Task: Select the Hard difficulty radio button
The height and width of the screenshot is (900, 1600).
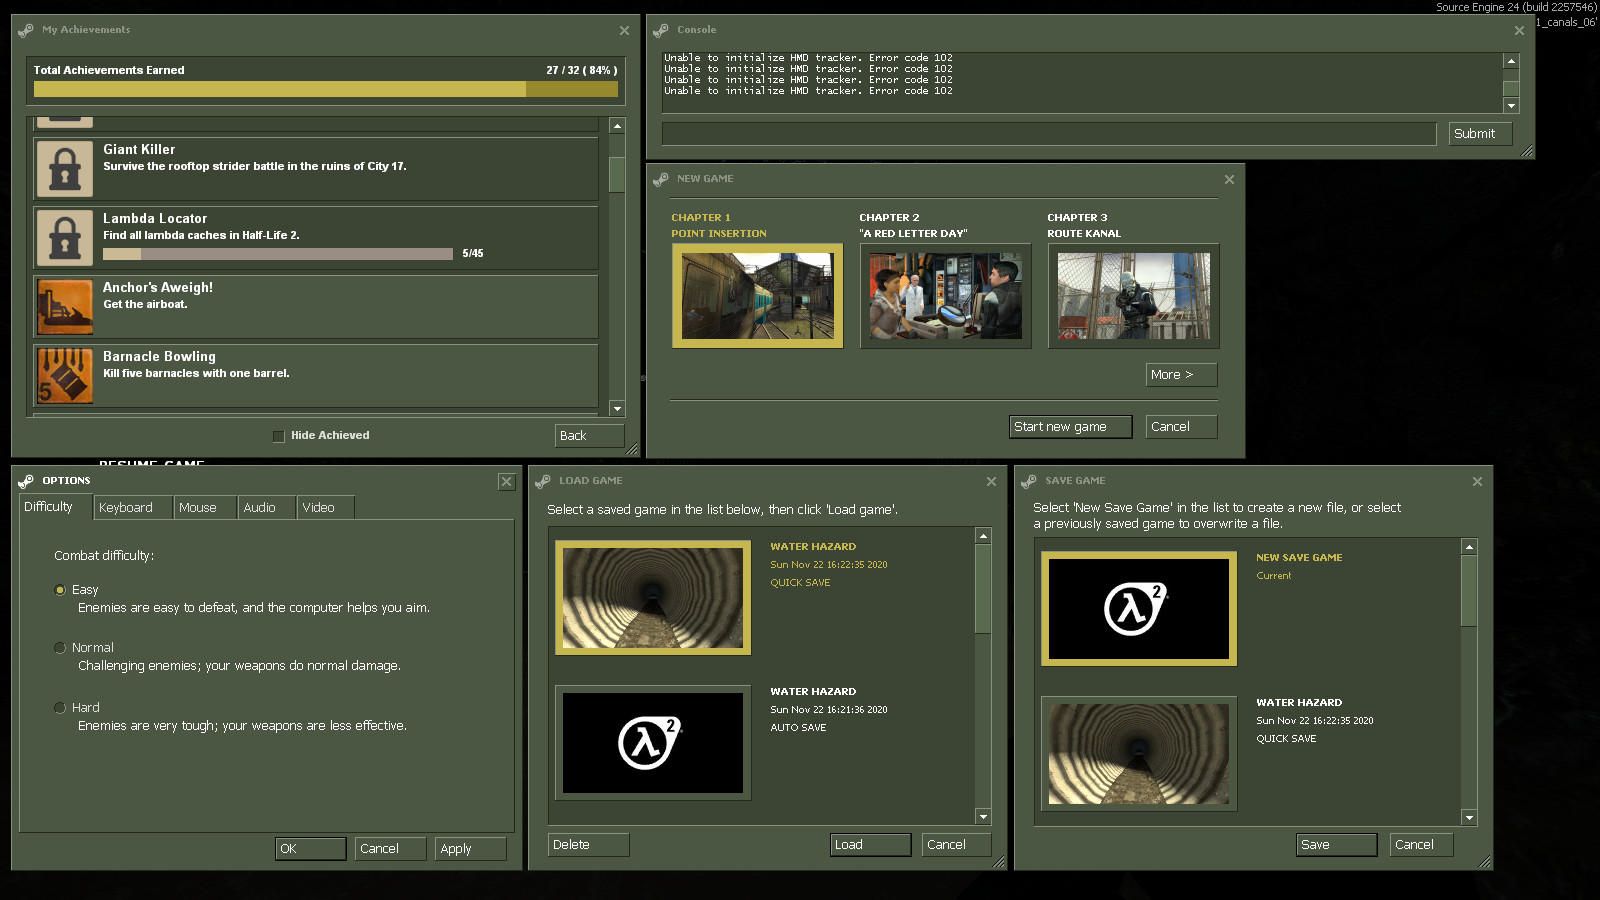Action: click(x=60, y=707)
